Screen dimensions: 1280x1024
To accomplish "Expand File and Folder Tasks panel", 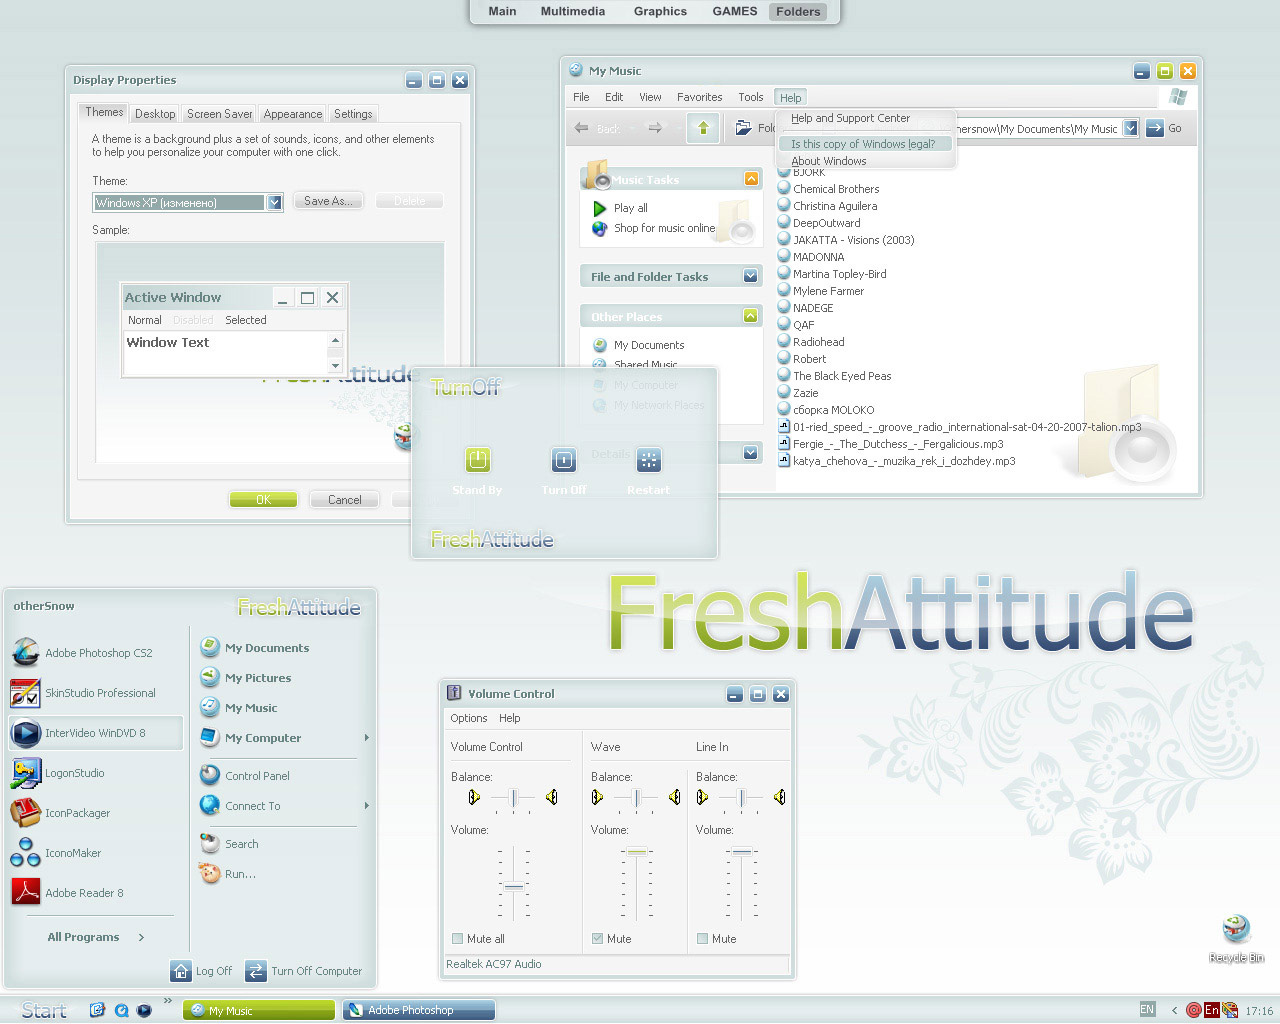I will point(751,276).
